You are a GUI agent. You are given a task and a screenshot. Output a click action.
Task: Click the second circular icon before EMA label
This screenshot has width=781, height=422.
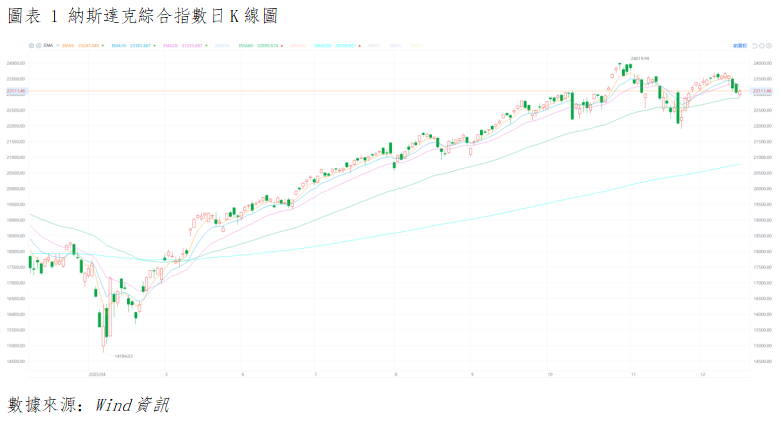[39, 45]
